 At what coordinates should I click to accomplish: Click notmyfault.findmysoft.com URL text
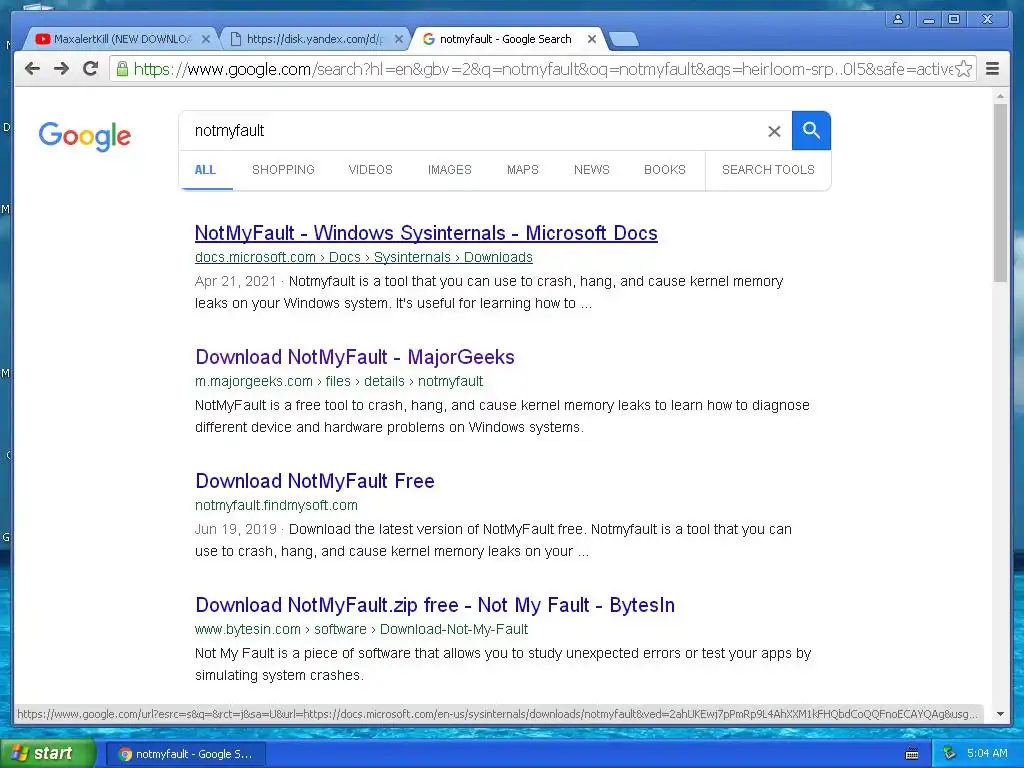276,505
